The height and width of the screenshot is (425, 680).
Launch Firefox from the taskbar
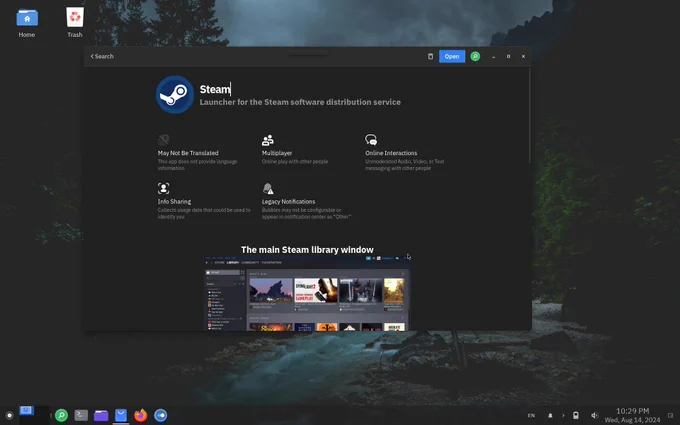(x=141, y=415)
